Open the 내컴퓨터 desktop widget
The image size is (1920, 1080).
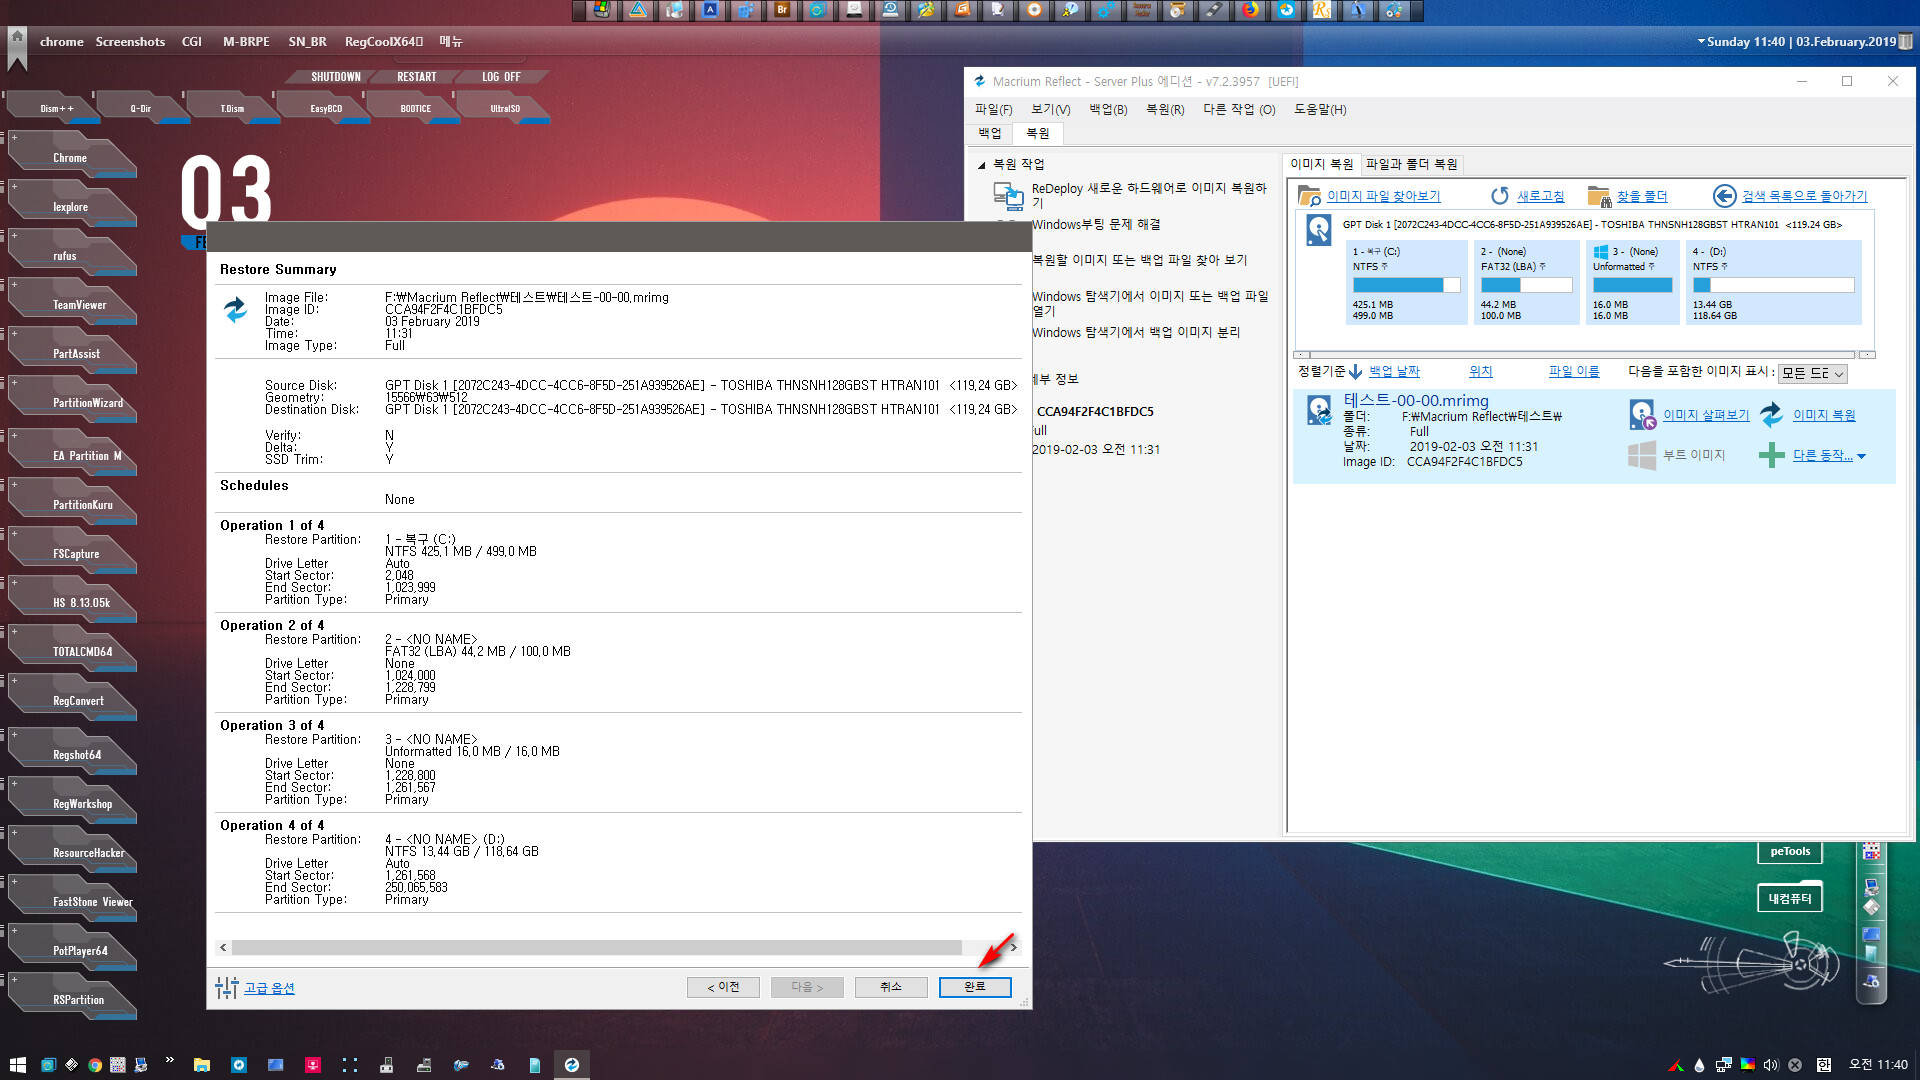pos(1790,898)
